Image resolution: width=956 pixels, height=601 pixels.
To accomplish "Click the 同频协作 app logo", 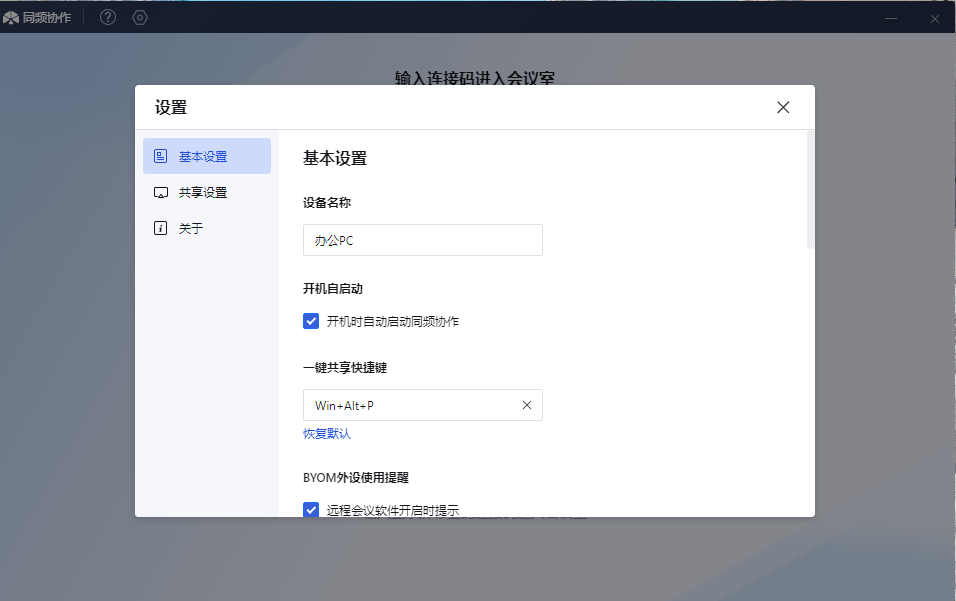I will (x=11, y=18).
